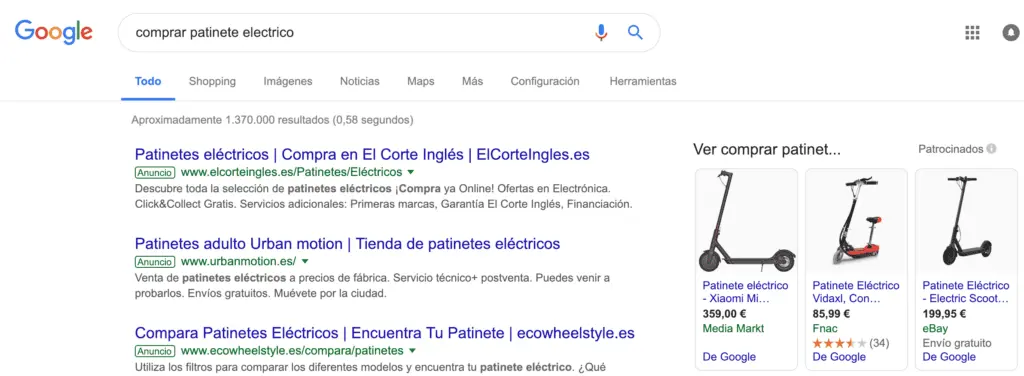
Task: Click the Aproximadamente 1.370.000 resultados text
Action: 272,120
